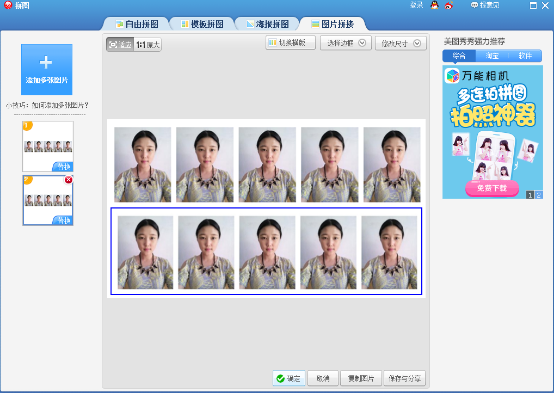The width and height of the screenshot is (554, 393).
Task: Switch to the 自由拼图 tab
Action: [137, 24]
